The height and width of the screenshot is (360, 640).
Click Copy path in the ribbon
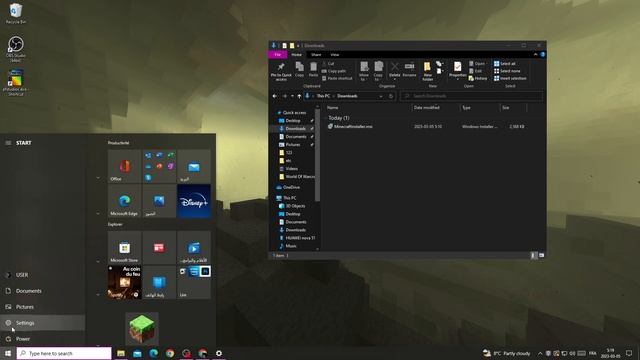333,71
